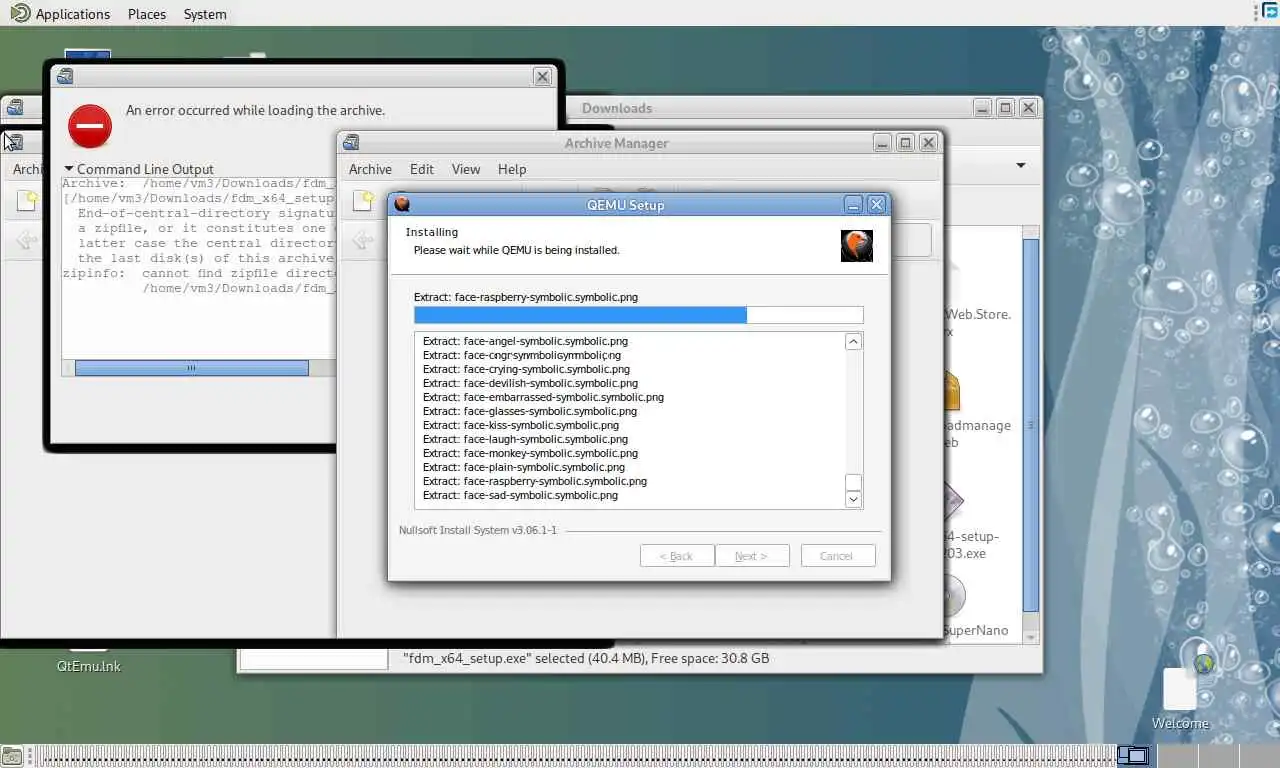The height and width of the screenshot is (768, 1280).
Task: Select the 'face-crying-symbolic' log row
Action: pyautogui.click(x=526, y=369)
